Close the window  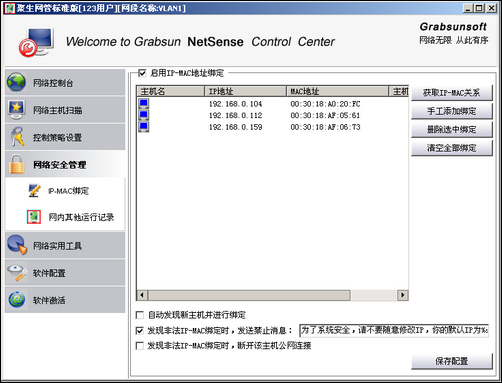(x=491, y=8)
